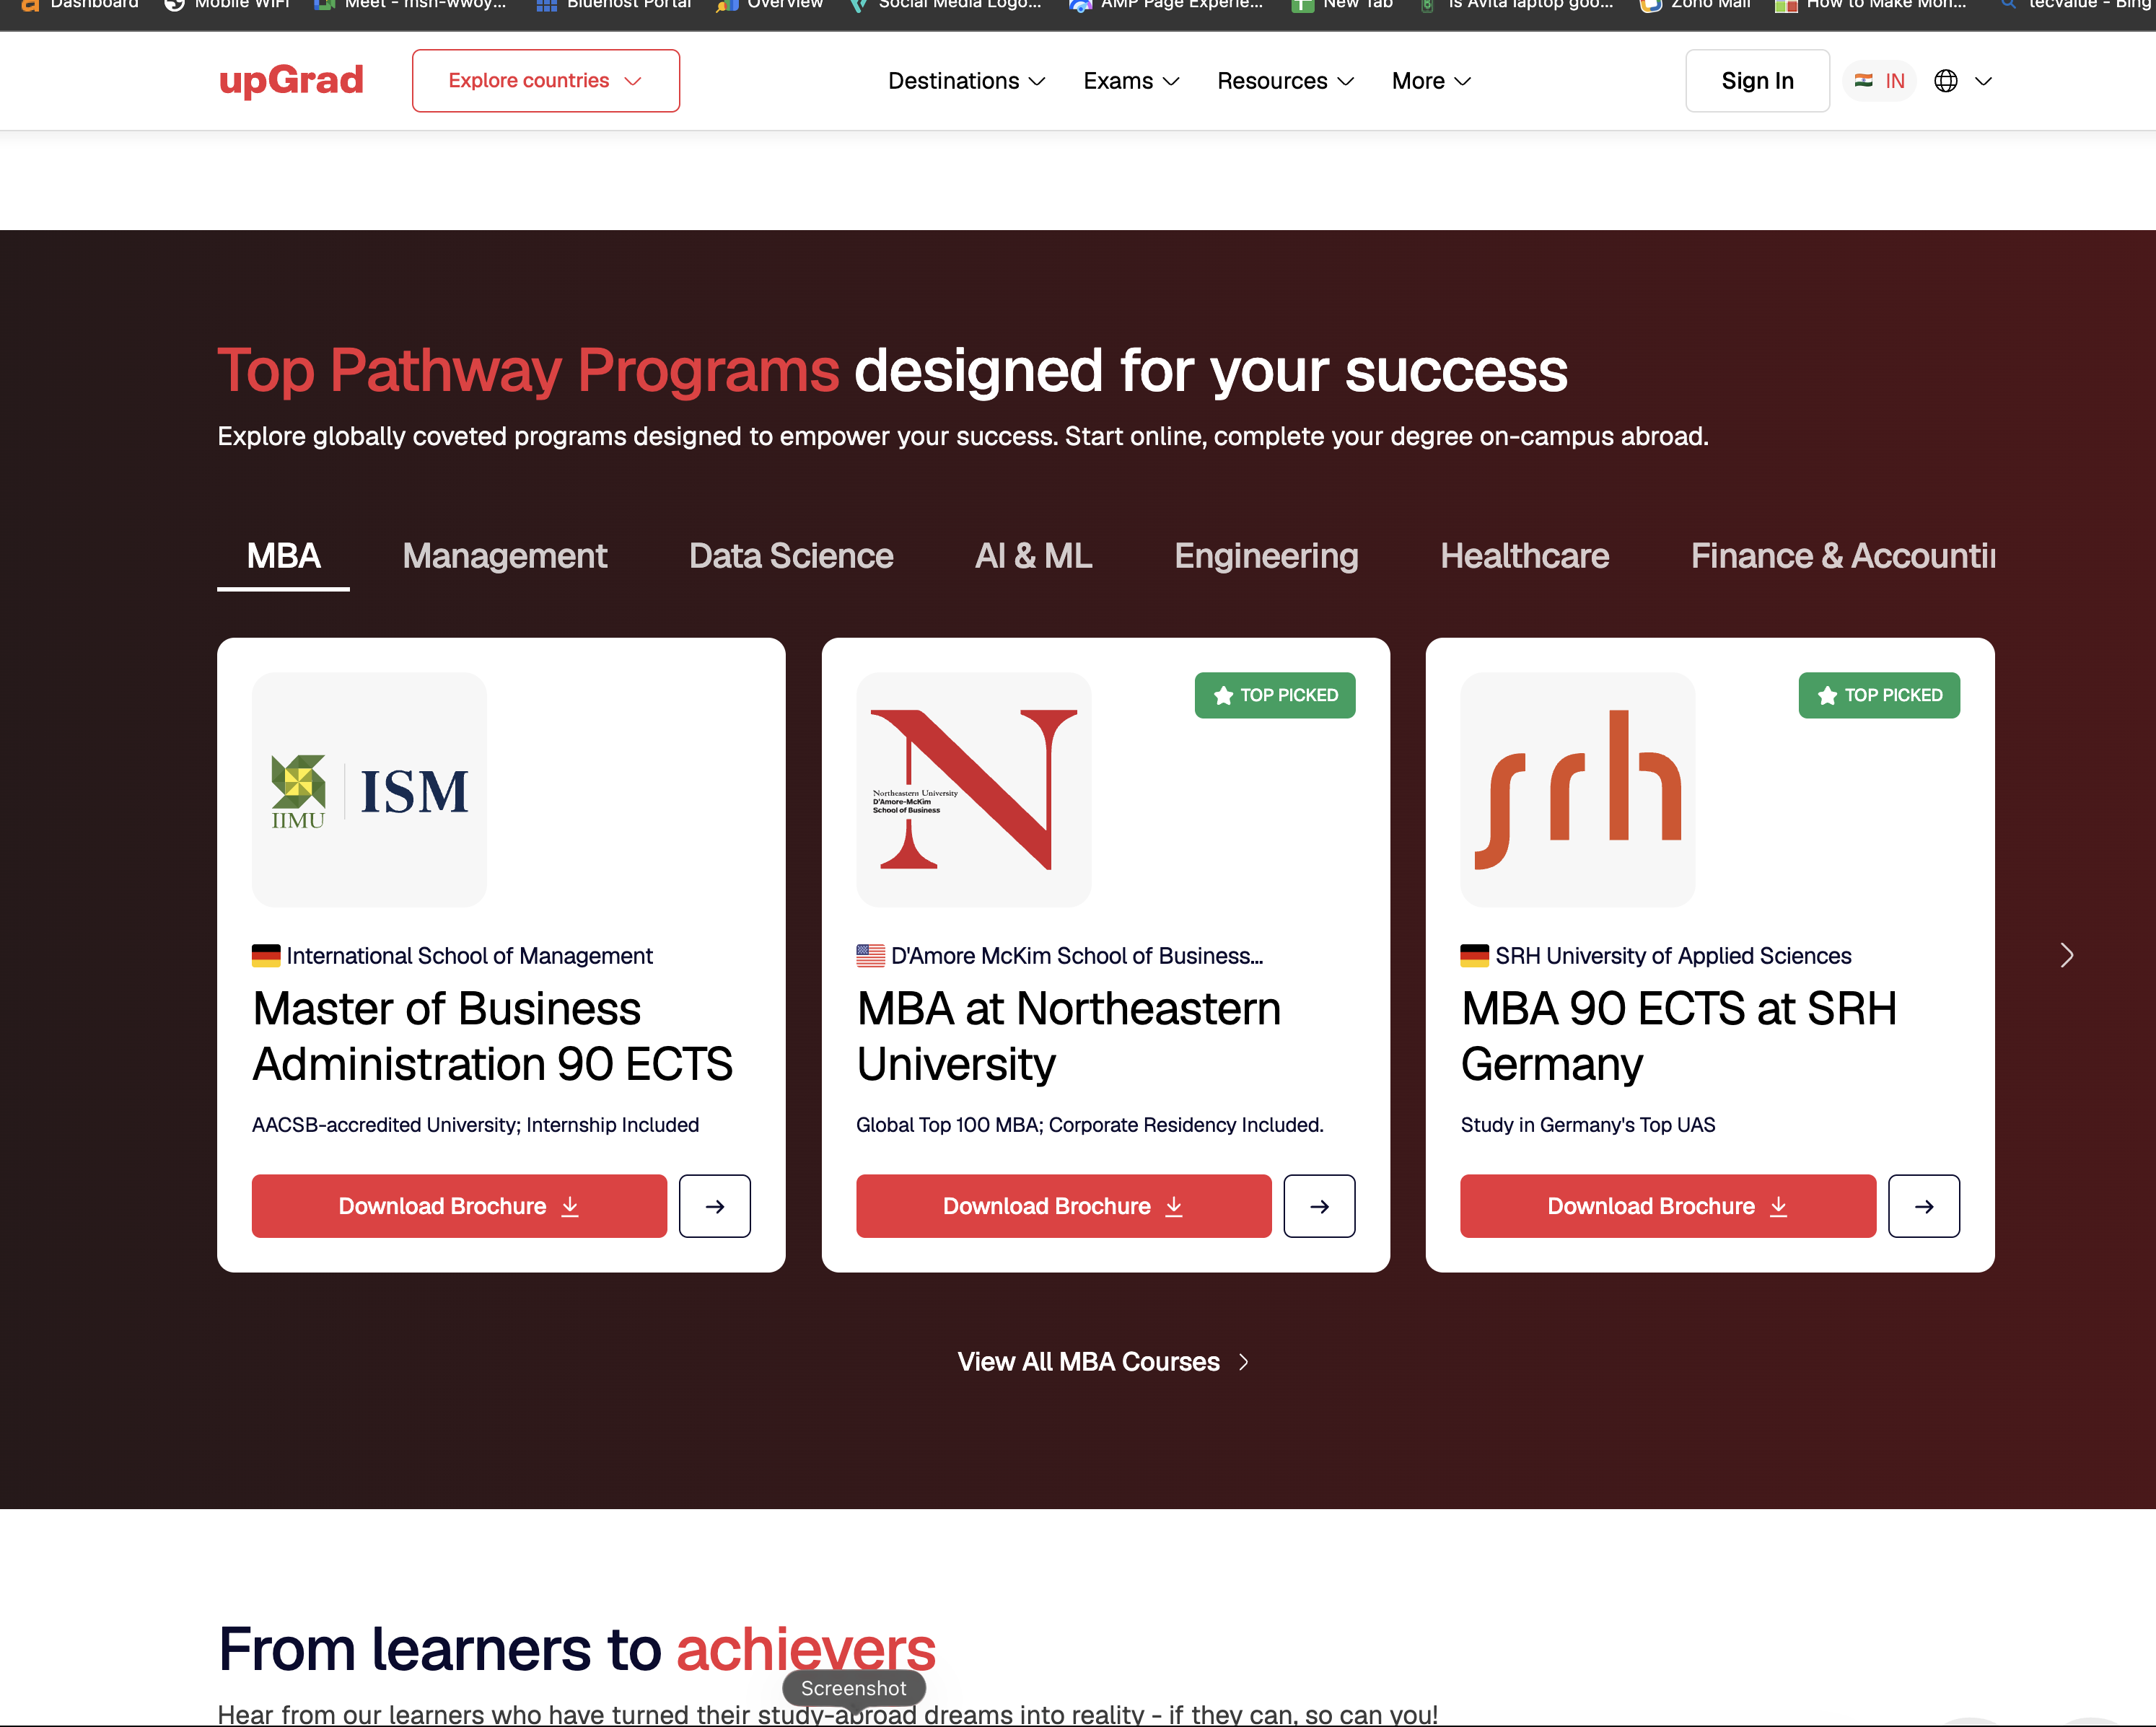Click the upGrad logo
Screen dimensions: 2156x1727
291,80
